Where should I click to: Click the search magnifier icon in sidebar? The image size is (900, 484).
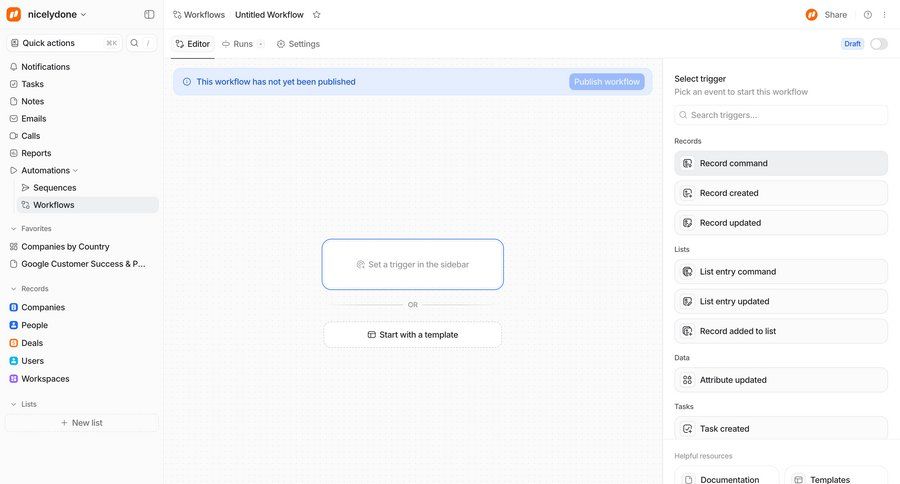(x=135, y=43)
